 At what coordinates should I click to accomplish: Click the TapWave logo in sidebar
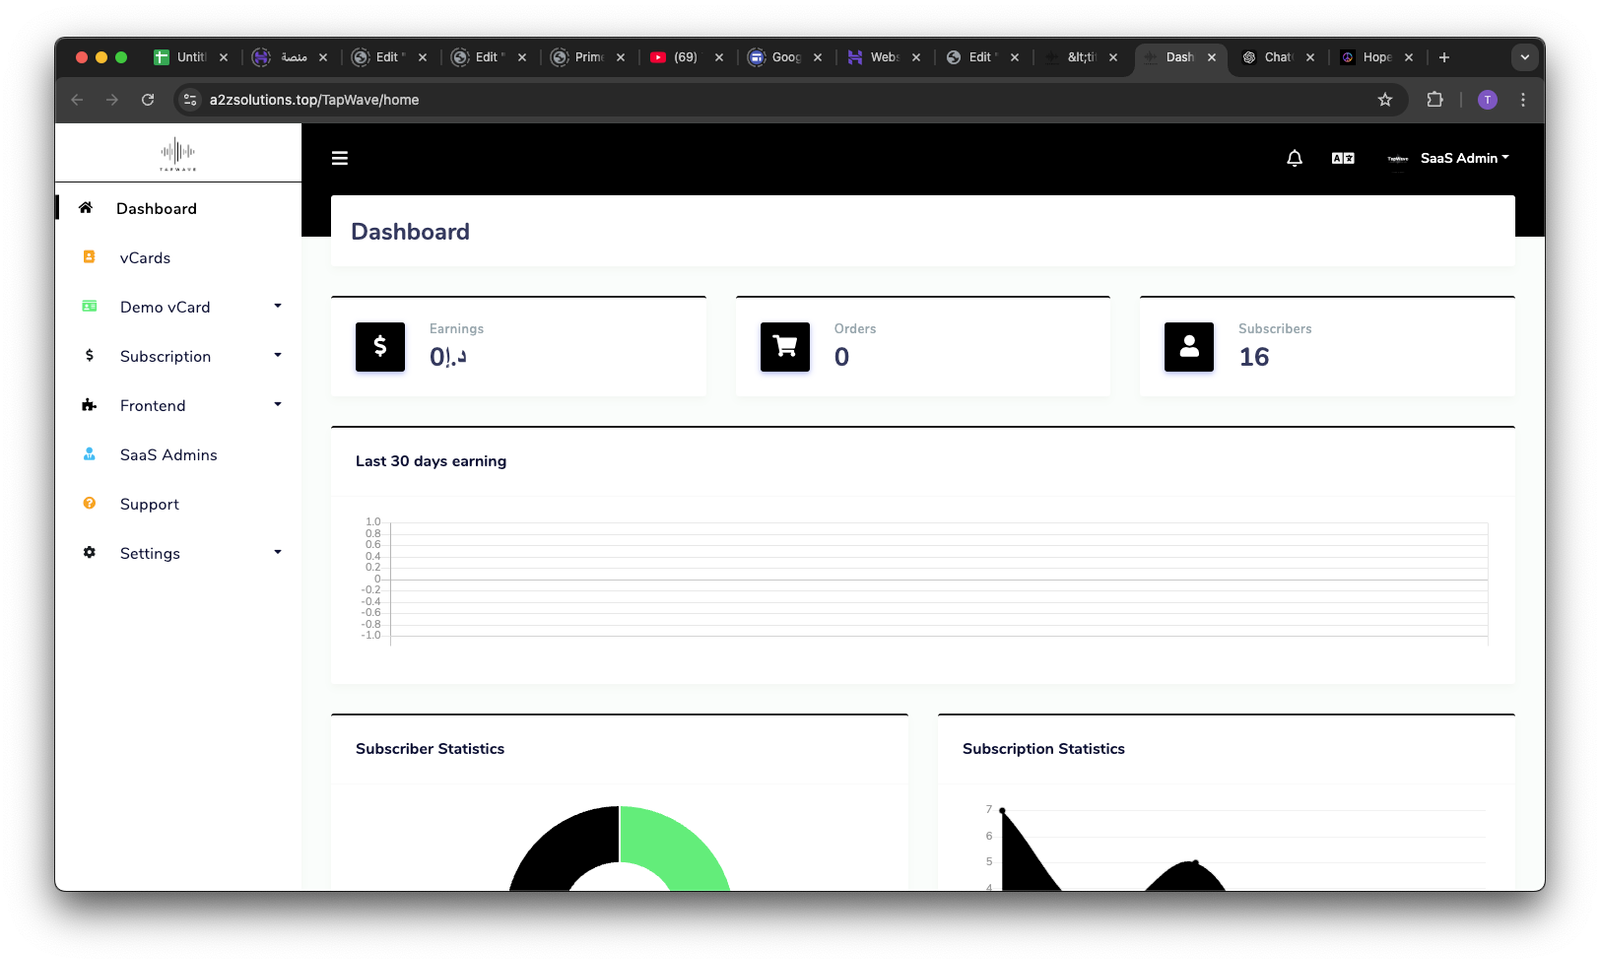tap(178, 153)
